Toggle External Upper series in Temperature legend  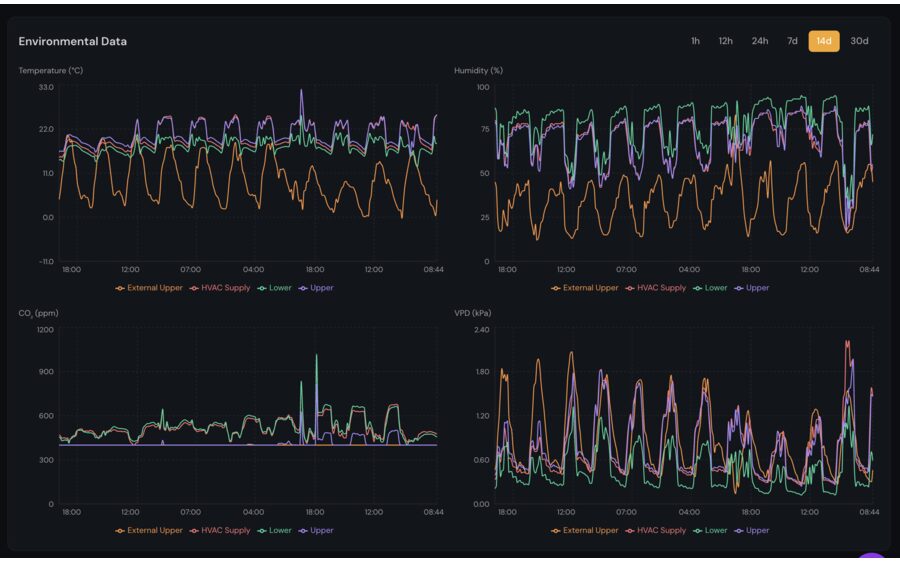(x=150, y=288)
